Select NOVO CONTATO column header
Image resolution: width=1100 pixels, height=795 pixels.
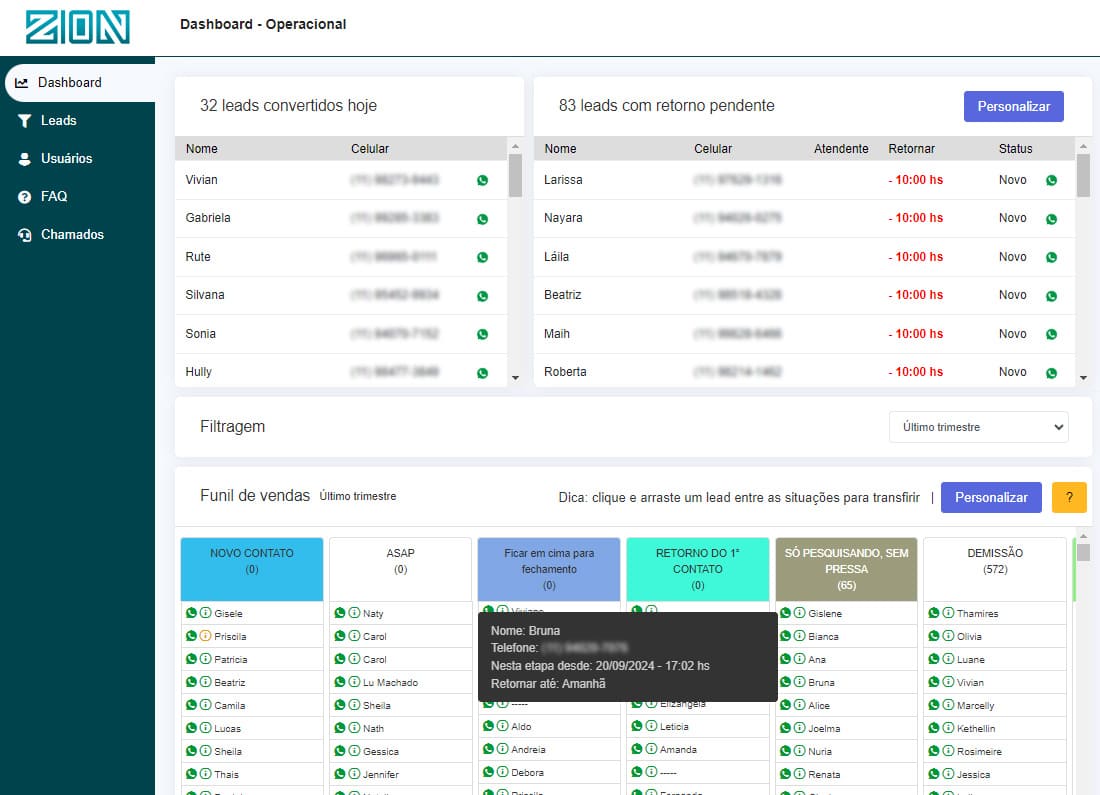point(252,569)
